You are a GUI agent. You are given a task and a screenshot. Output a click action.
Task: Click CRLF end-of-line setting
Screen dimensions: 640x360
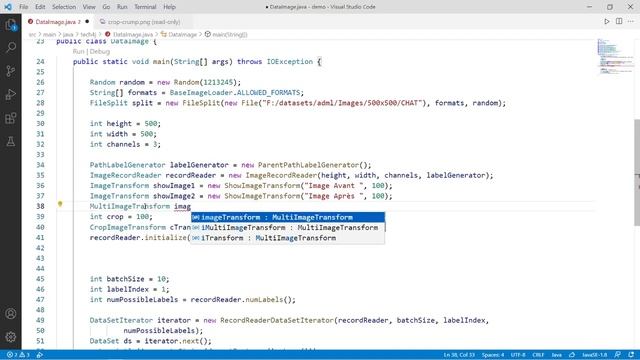[x=538, y=355]
